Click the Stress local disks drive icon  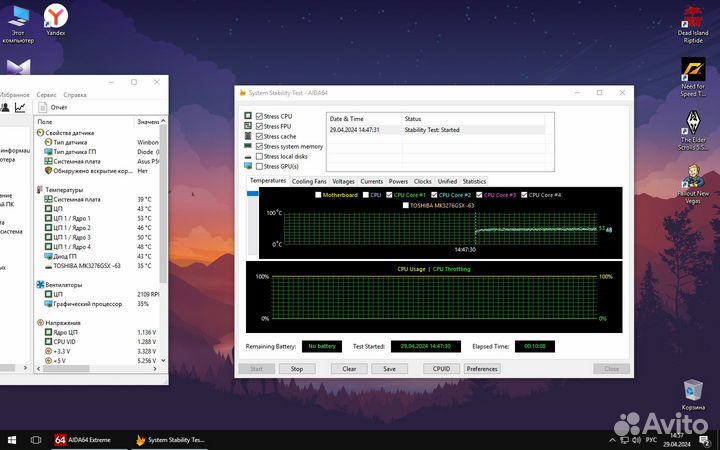click(x=248, y=157)
